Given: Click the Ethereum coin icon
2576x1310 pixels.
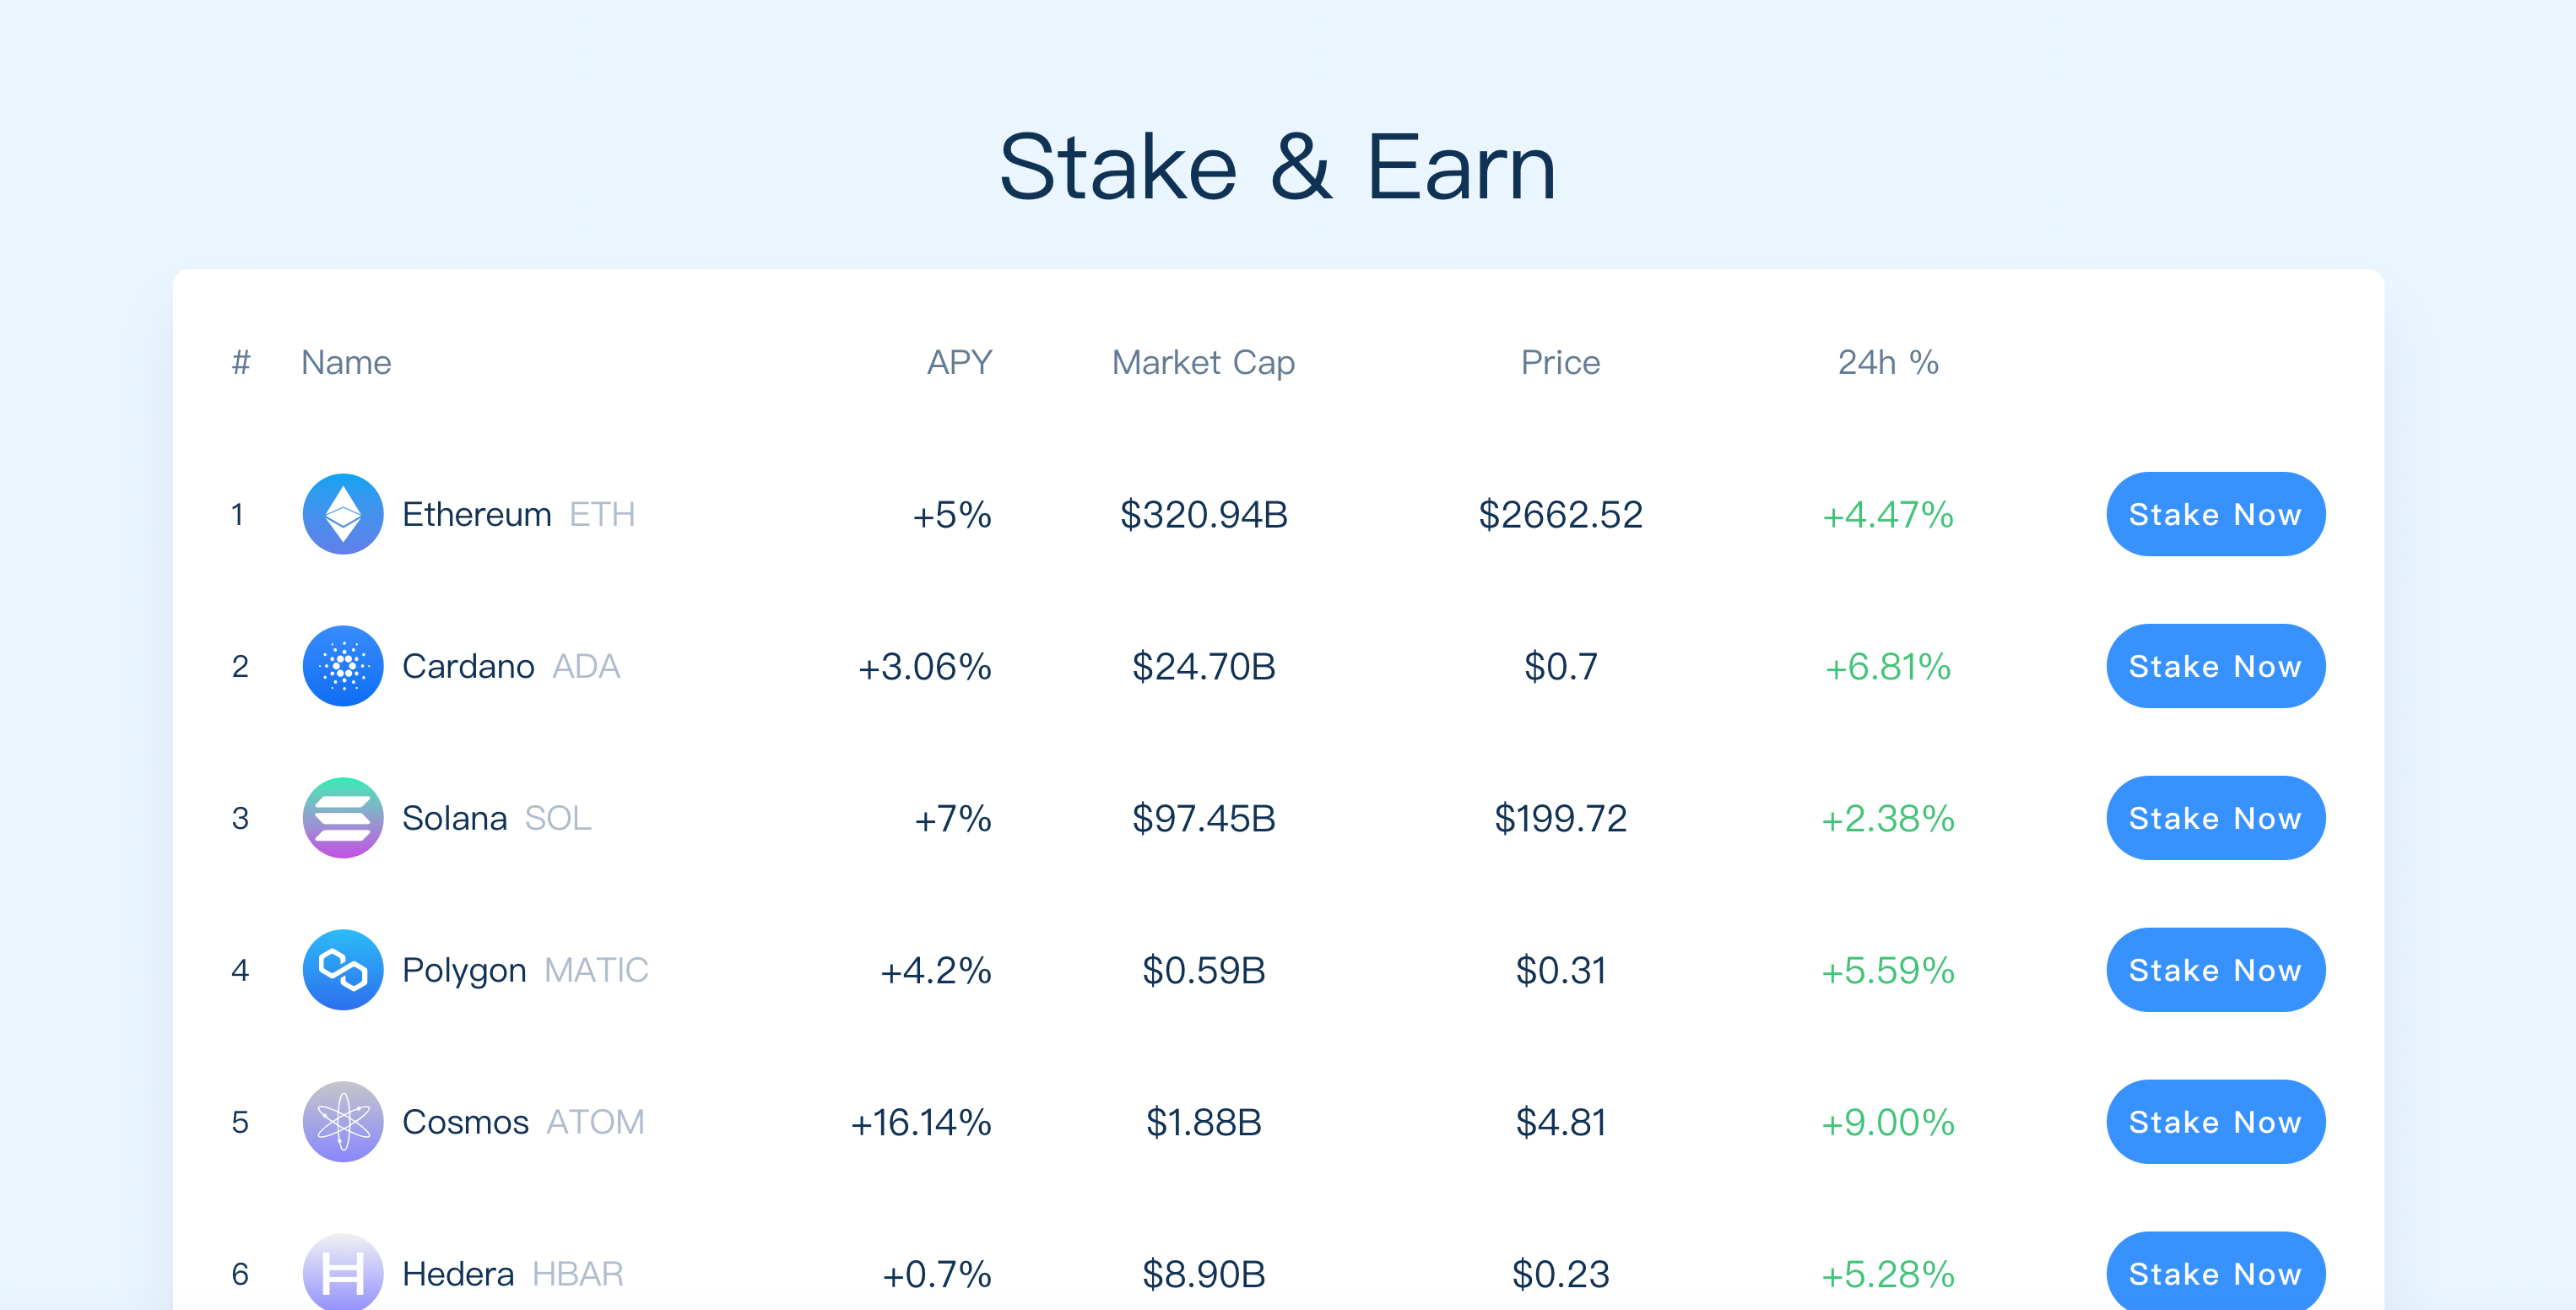Looking at the screenshot, I should pyautogui.click(x=342, y=514).
